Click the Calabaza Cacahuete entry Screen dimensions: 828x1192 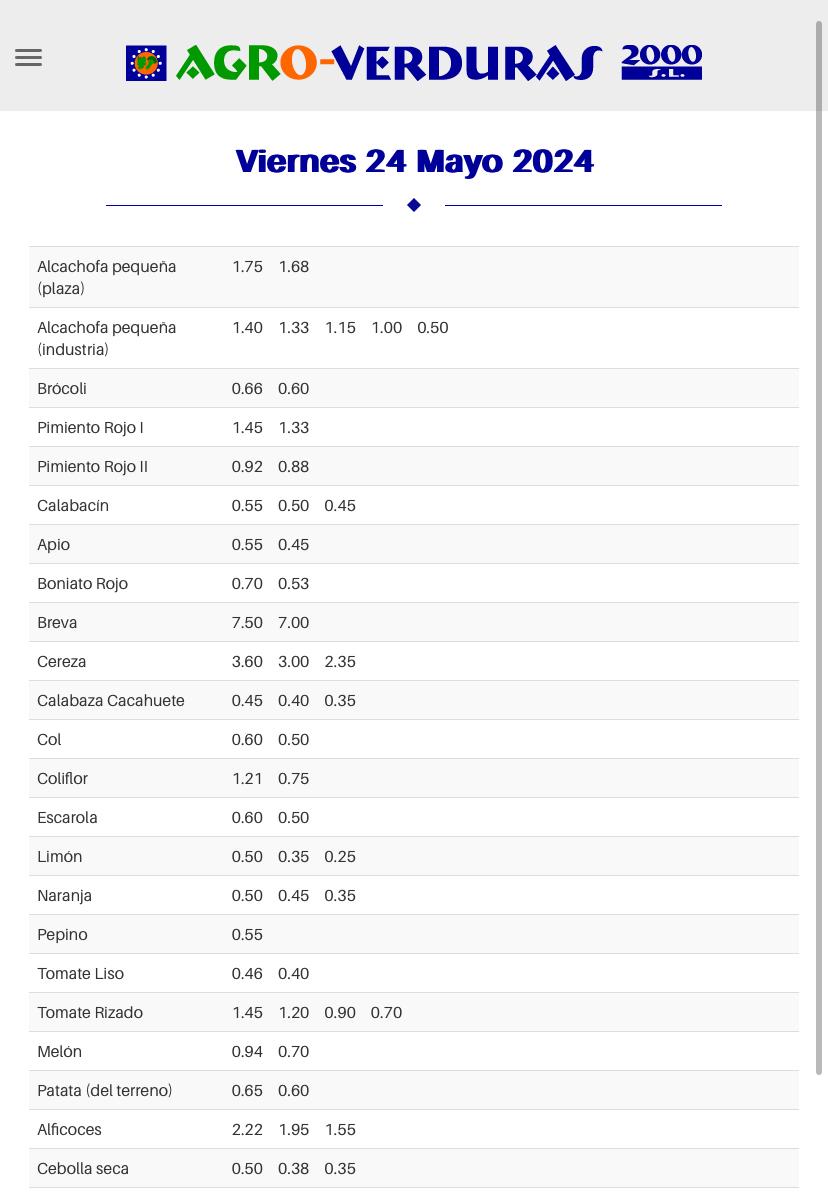point(111,701)
